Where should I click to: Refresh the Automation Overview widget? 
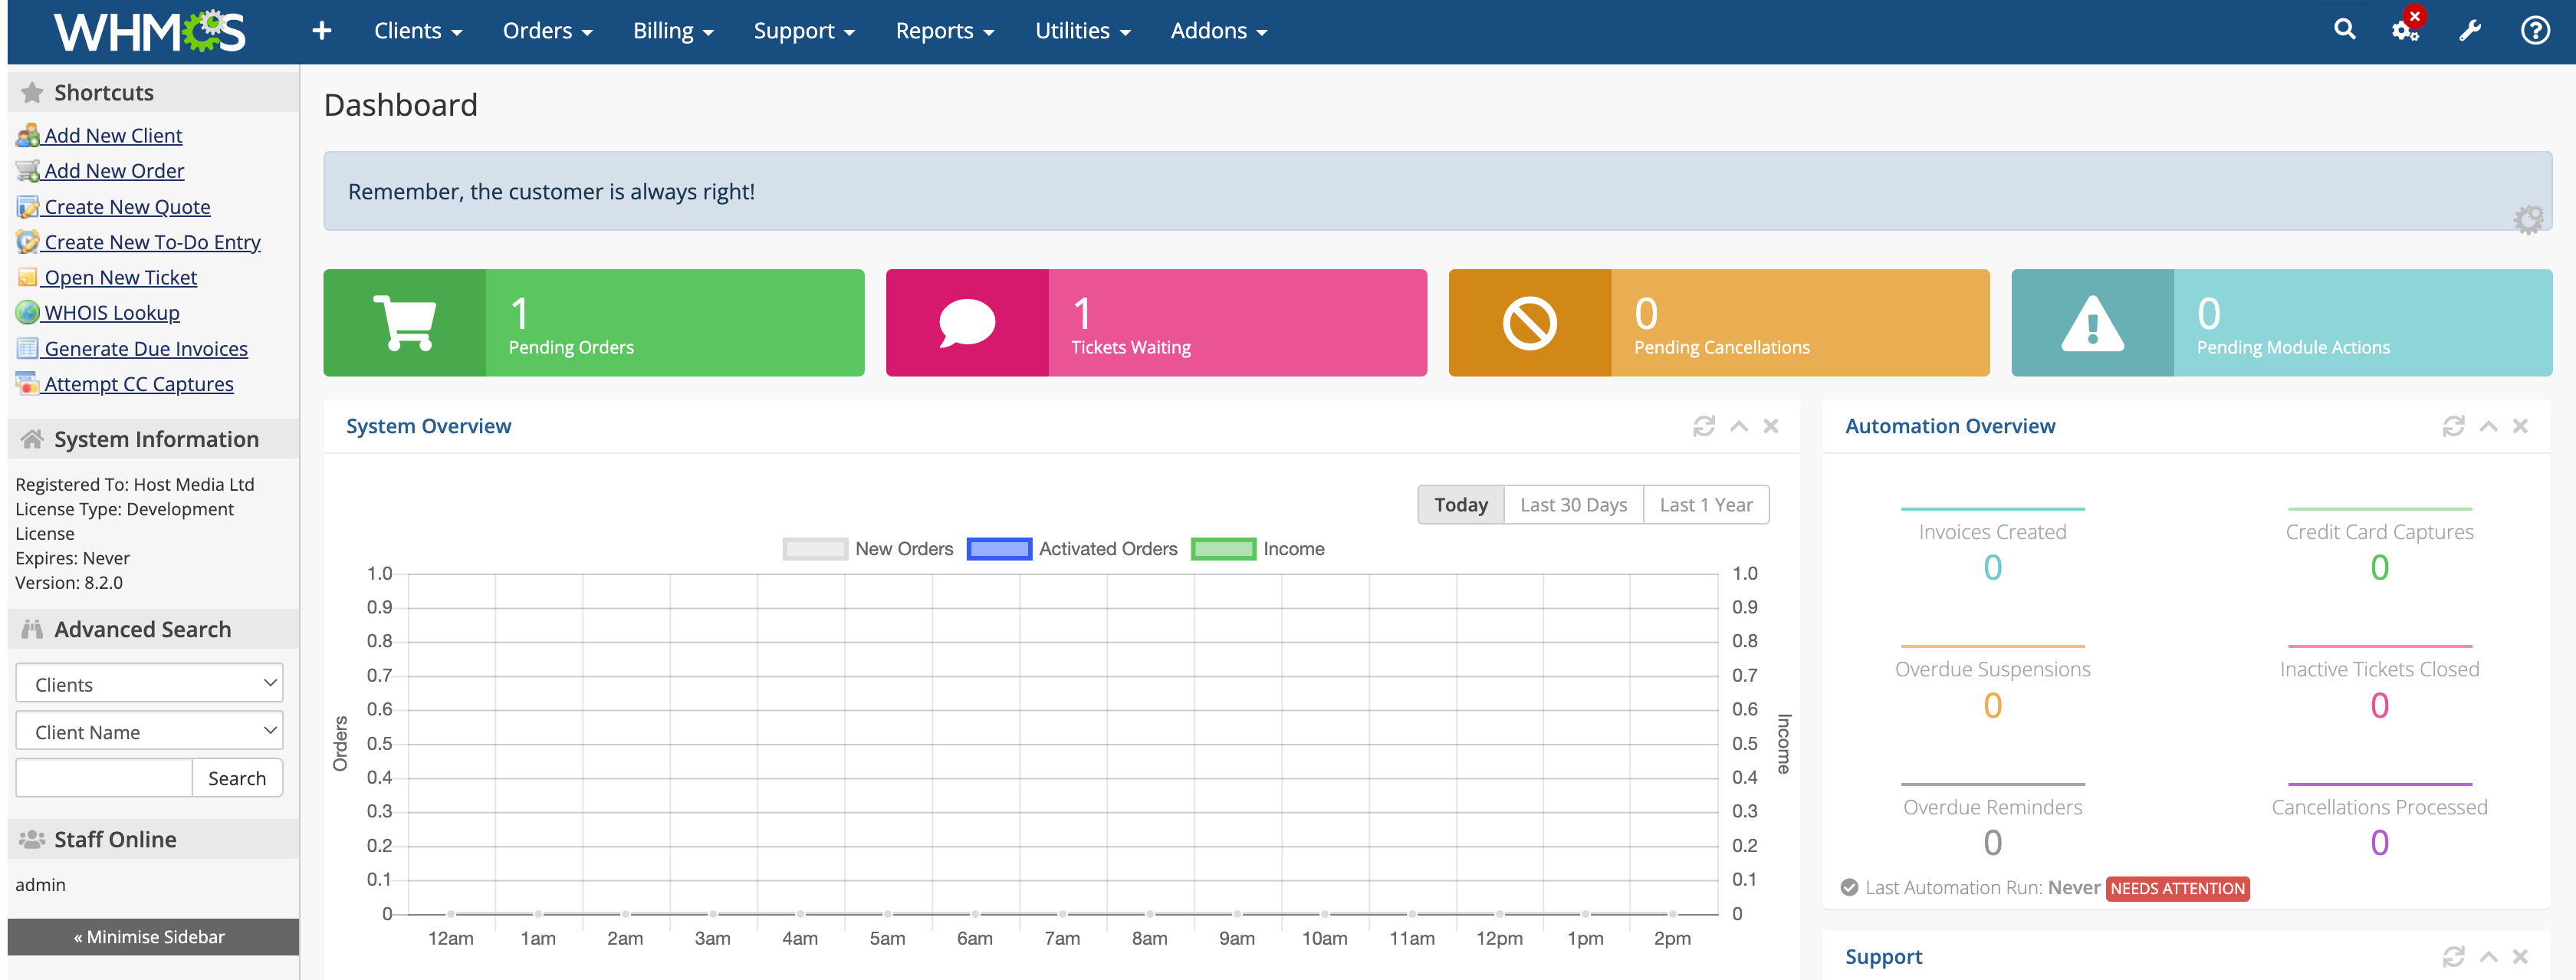point(2453,427)
